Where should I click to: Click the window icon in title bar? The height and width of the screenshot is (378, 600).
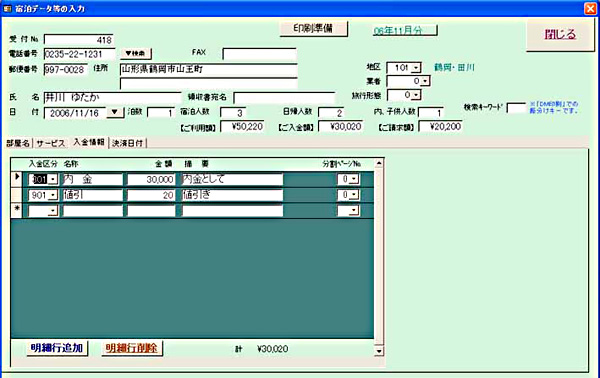7,8
